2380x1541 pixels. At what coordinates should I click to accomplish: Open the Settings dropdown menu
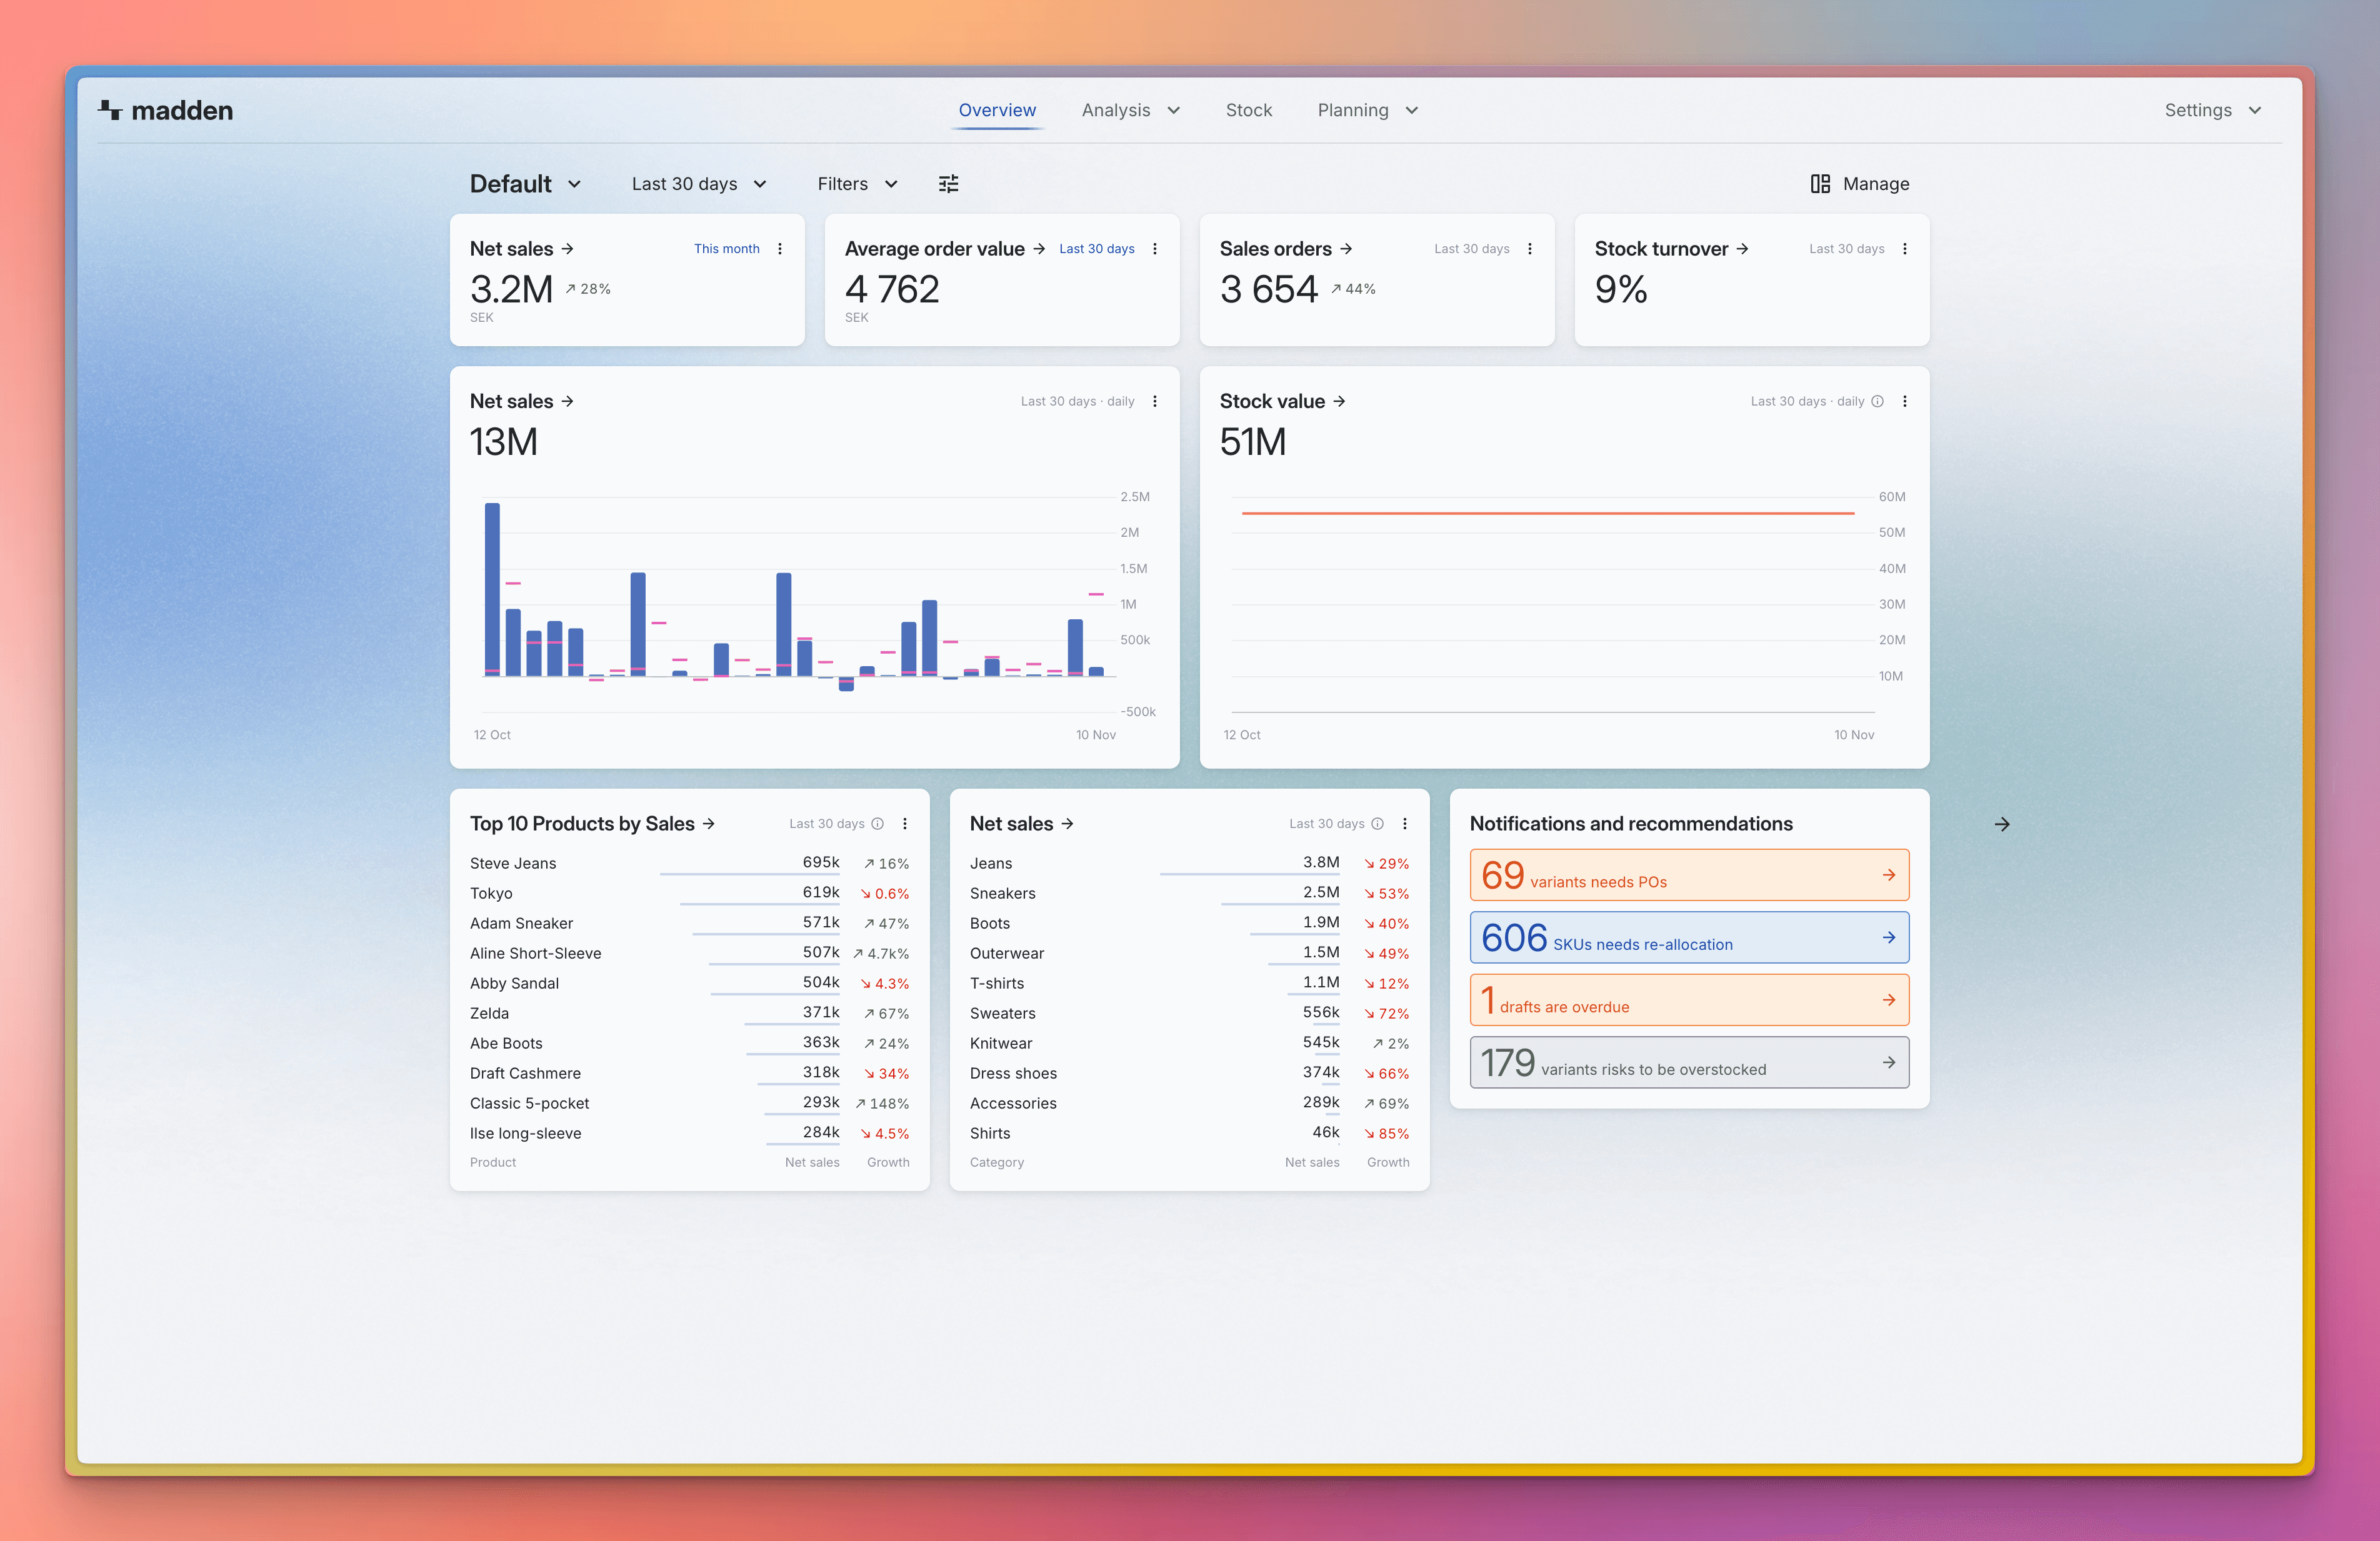point(2212,110)
